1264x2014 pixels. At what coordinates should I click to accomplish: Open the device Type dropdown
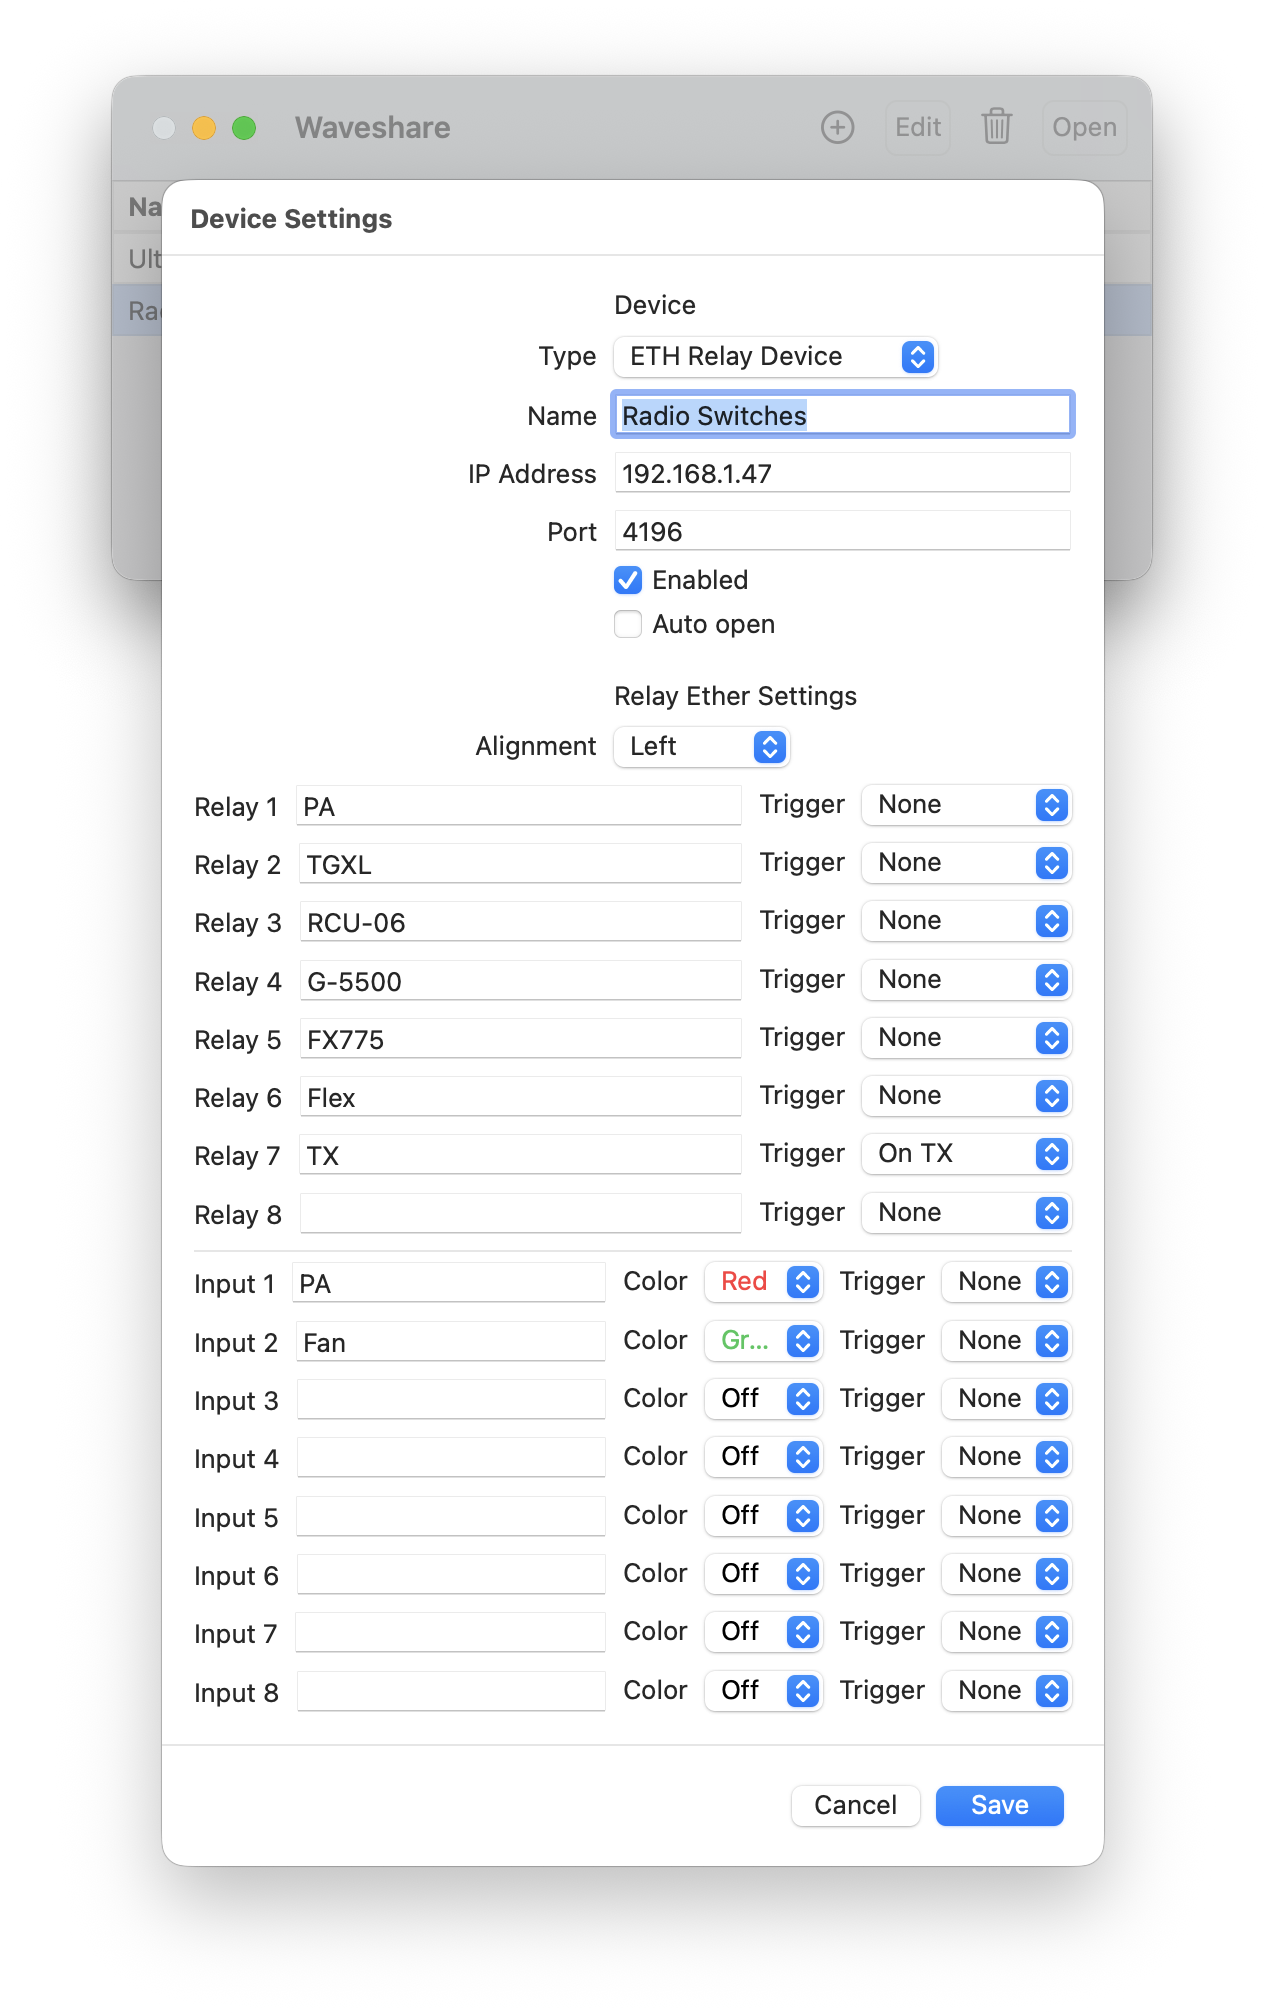pos(775,356)
